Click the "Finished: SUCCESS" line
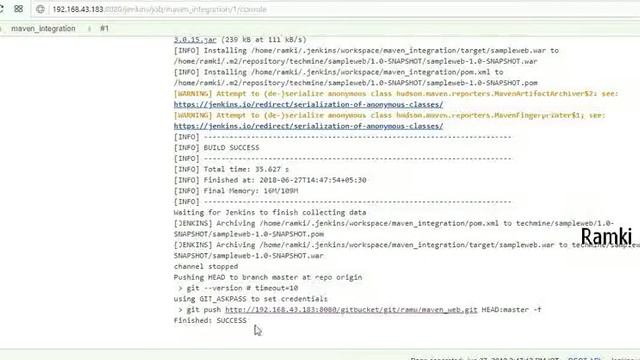The height and width of the screenshot is (360, 640). pyautogui.click(x=210, y=320)
